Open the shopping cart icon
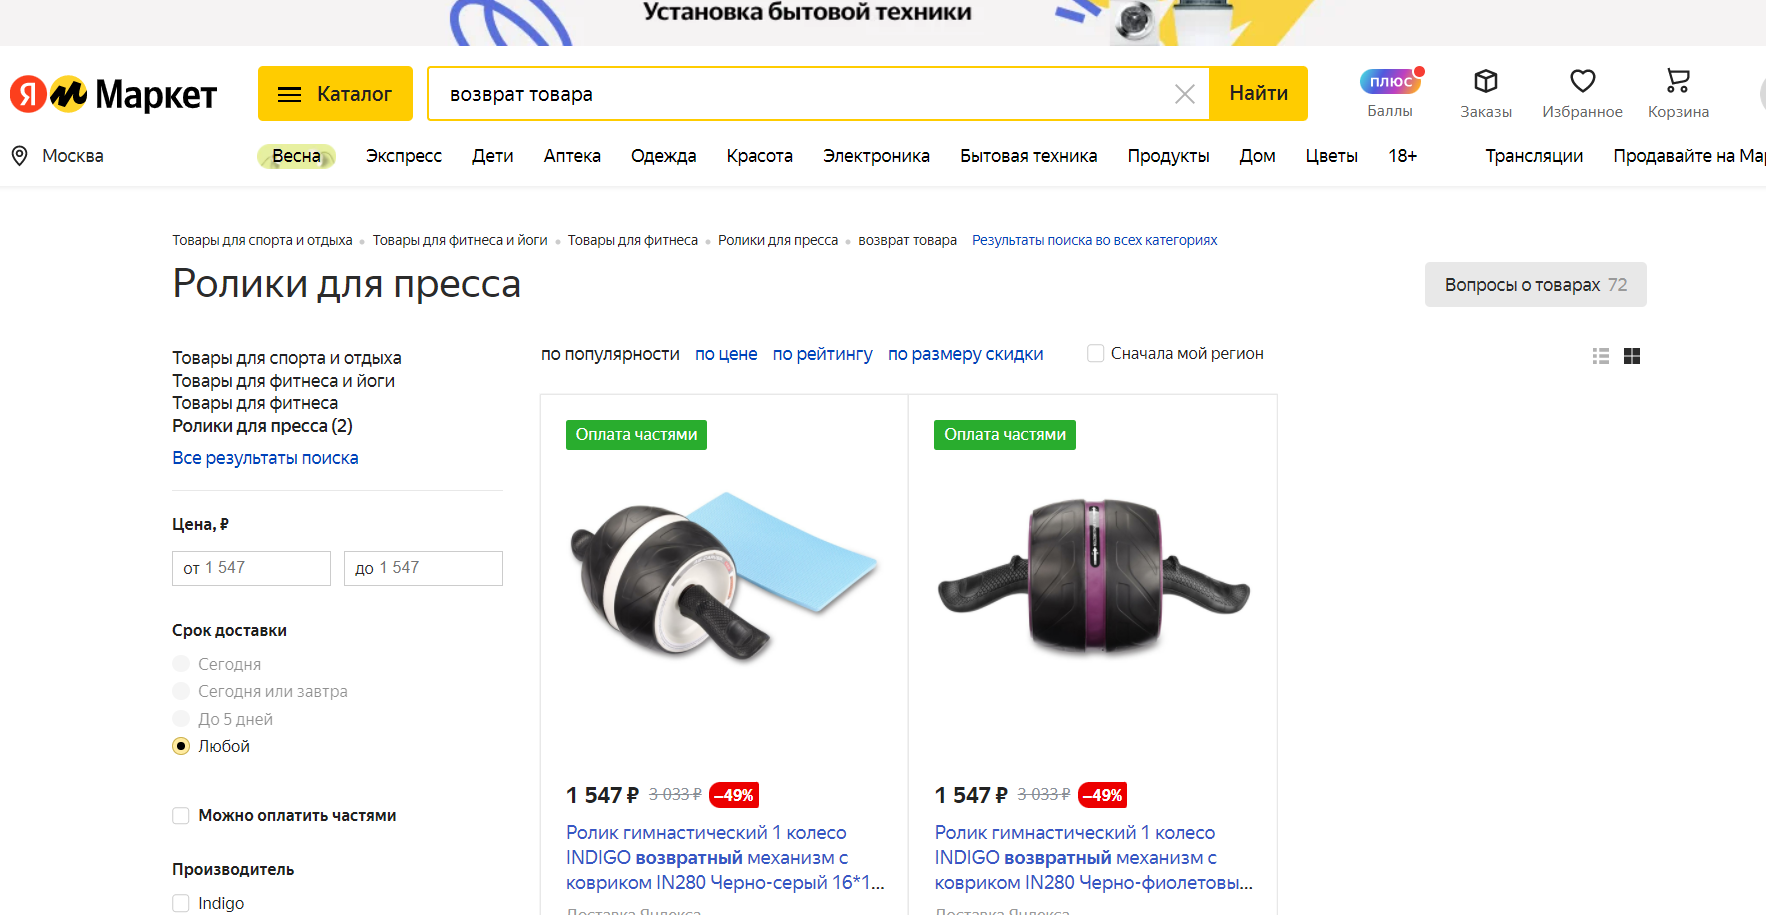 coord(1678,80)
